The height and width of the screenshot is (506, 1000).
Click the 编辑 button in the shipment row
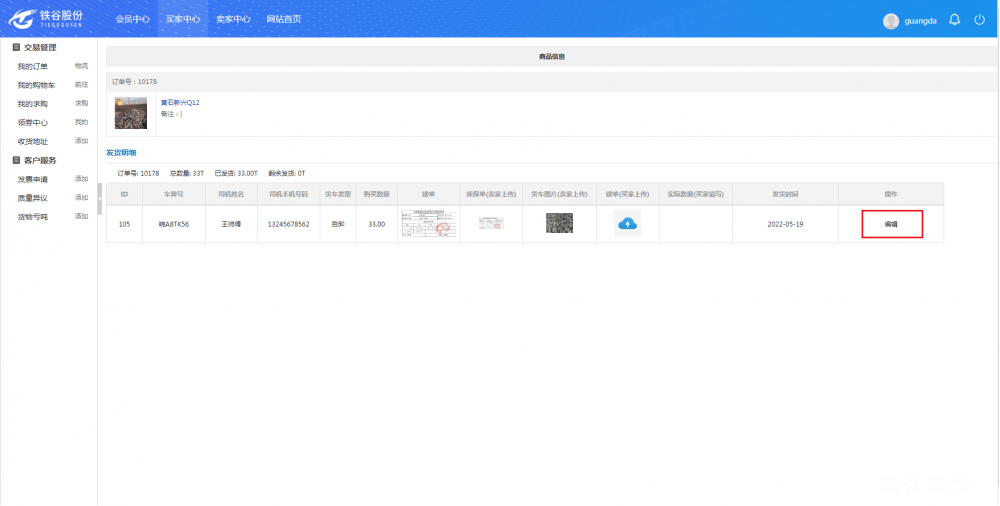tap(891, 224)
